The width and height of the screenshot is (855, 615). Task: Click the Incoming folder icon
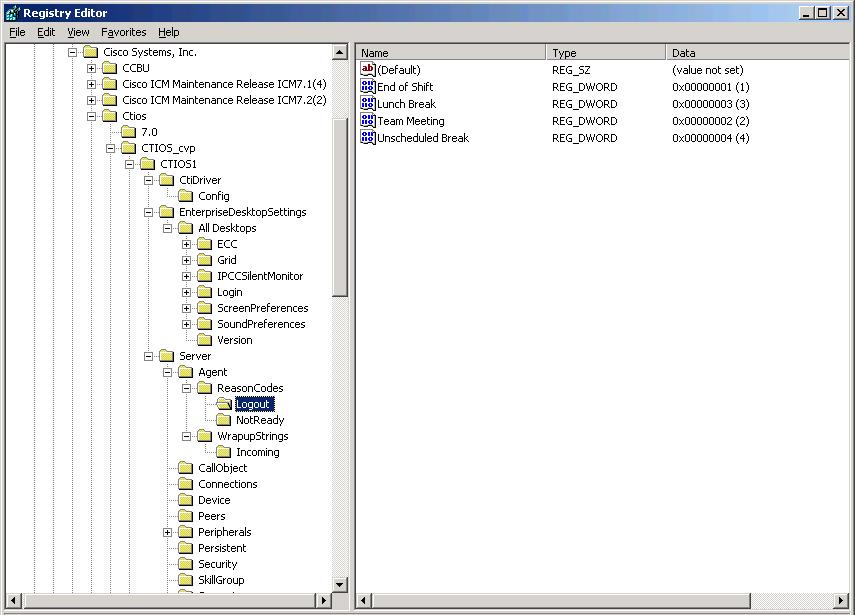click(224, 452)
